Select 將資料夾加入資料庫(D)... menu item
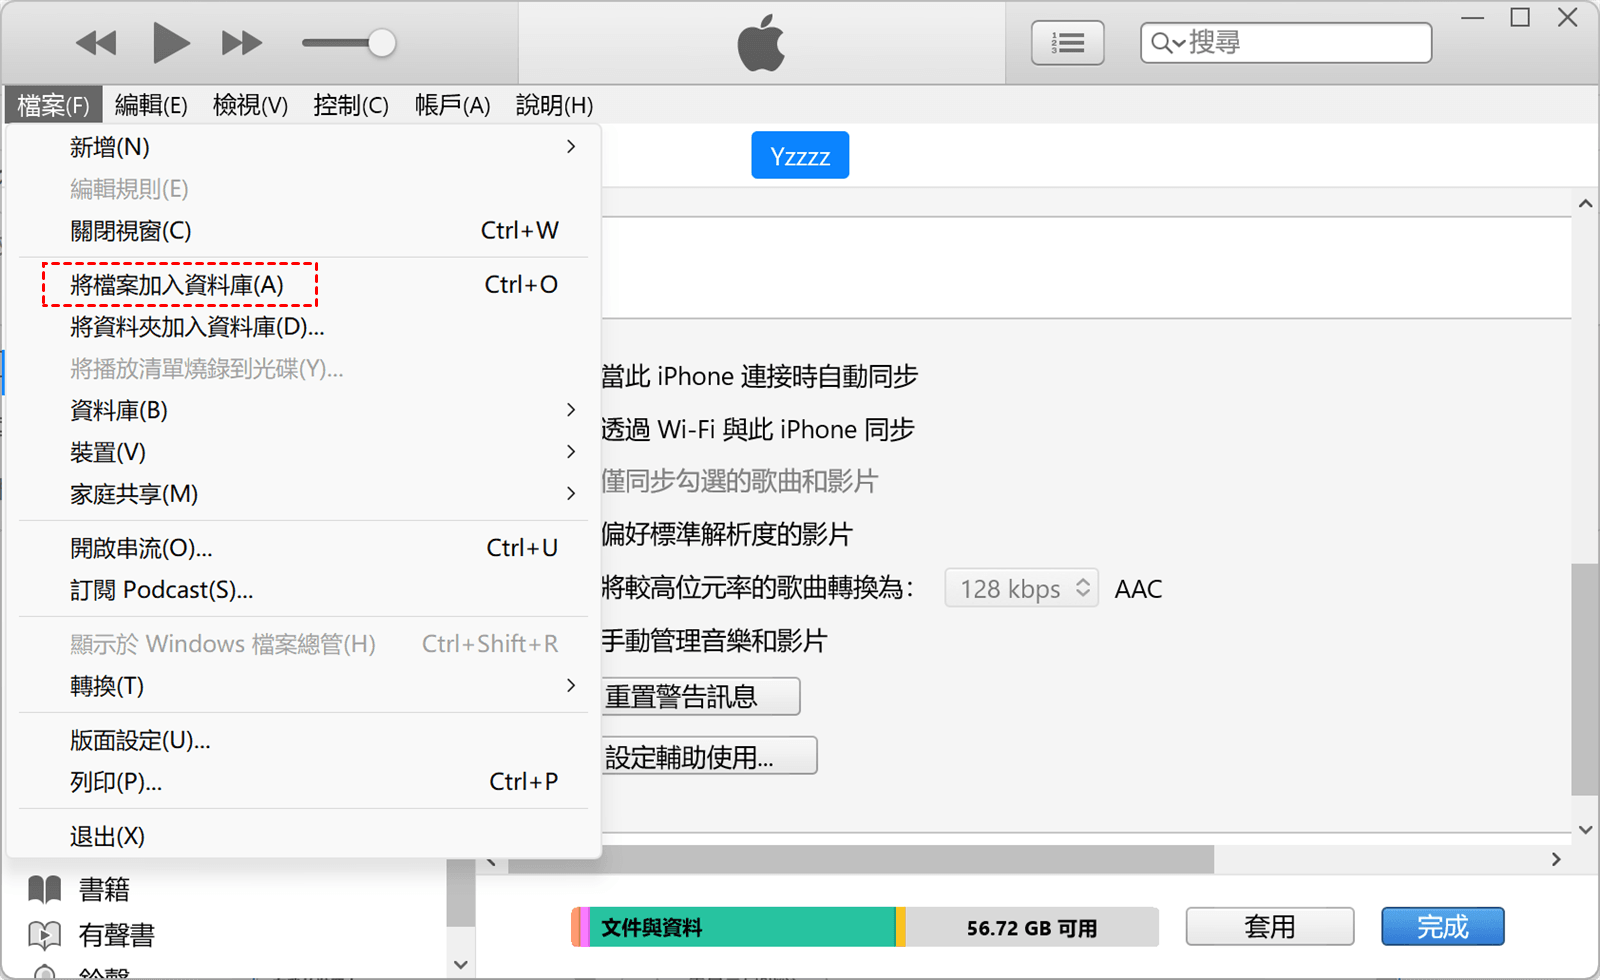The width and height of the screenshot is (1600, 980). (x=303, y=327)
